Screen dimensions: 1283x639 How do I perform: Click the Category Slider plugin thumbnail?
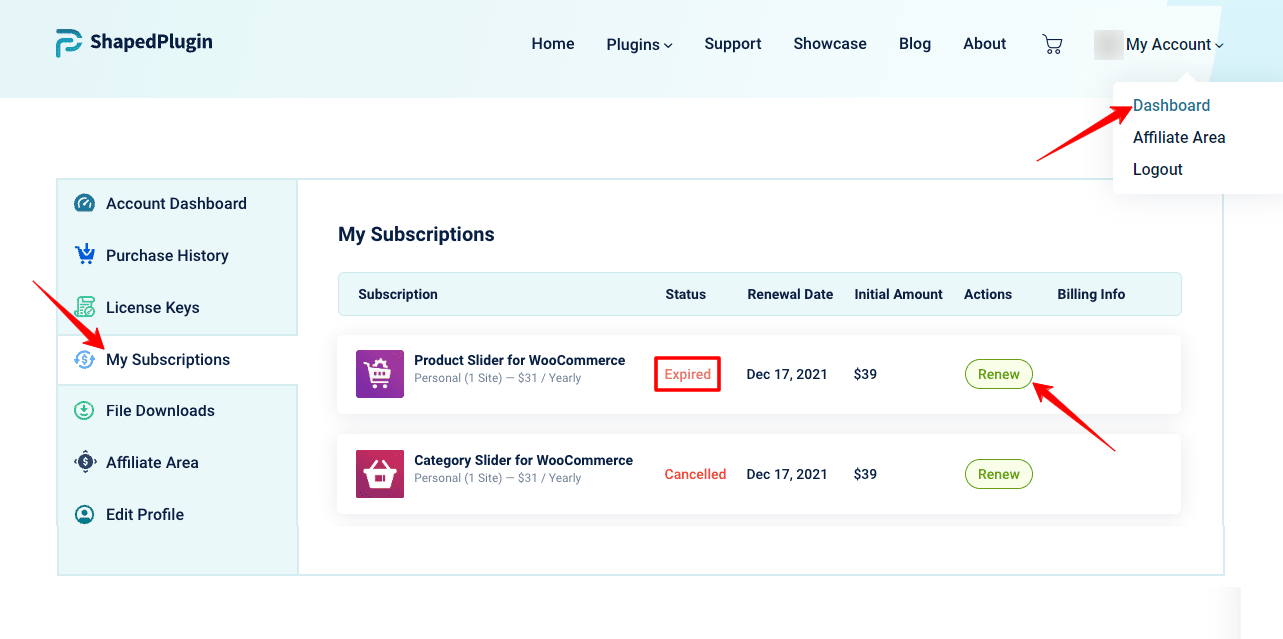pyautogui.click(x=380, y=474)
